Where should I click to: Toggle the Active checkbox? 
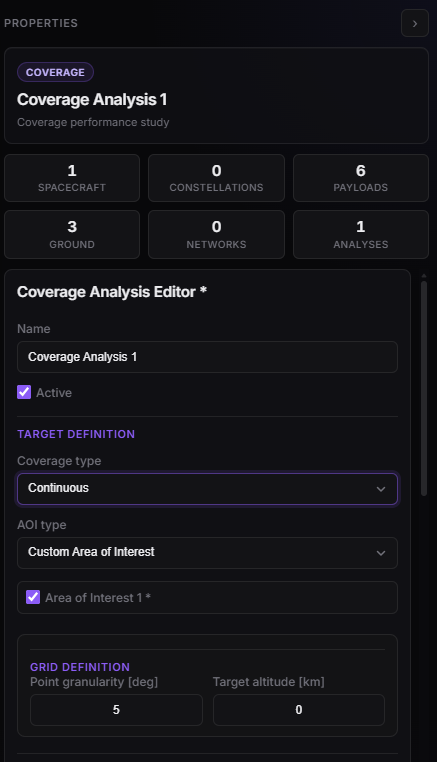(24, 392)
